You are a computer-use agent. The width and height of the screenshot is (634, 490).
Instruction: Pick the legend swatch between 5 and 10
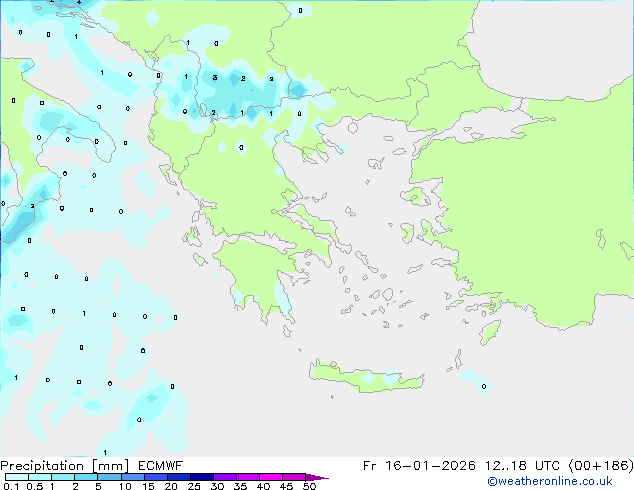coord(109,477)
